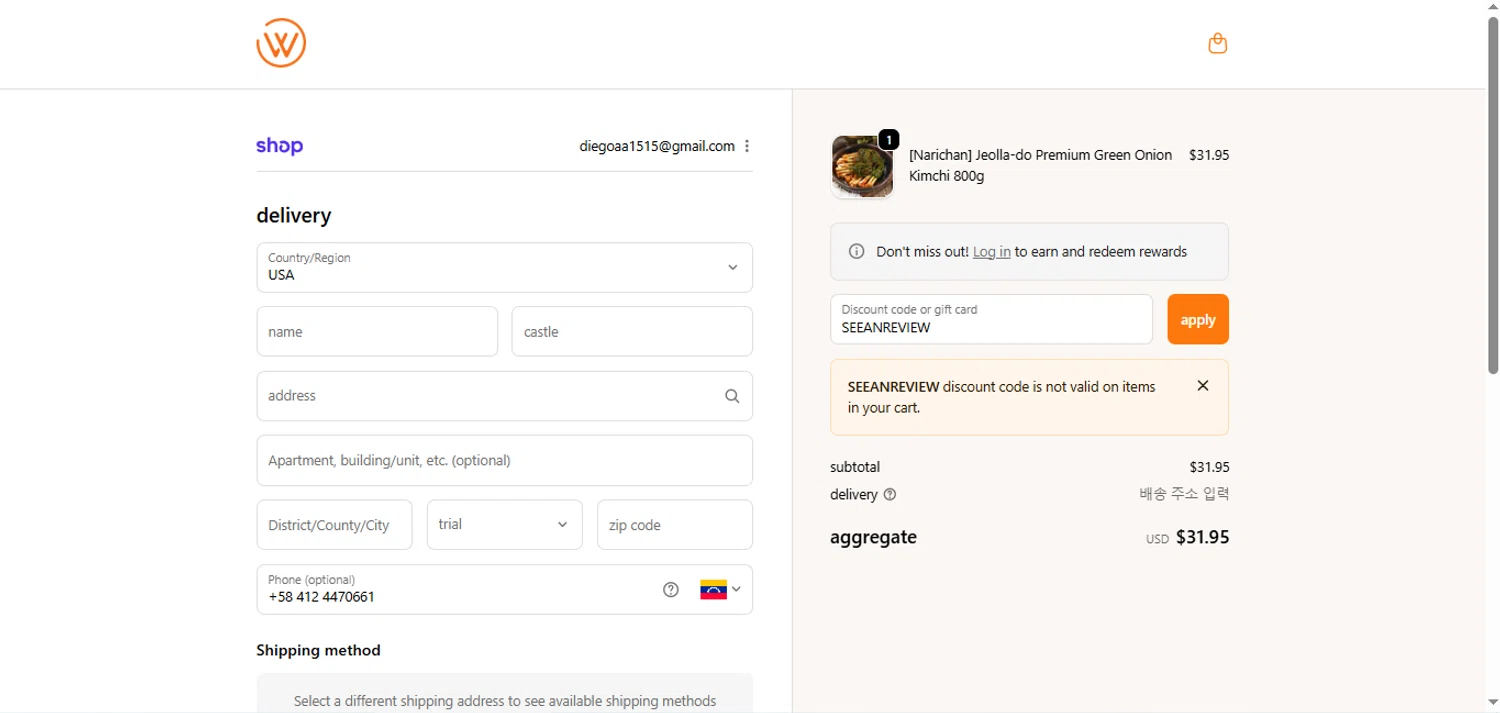
Task: Click the subtotal label
Action: pyautogui.click(x=855, y=467)
